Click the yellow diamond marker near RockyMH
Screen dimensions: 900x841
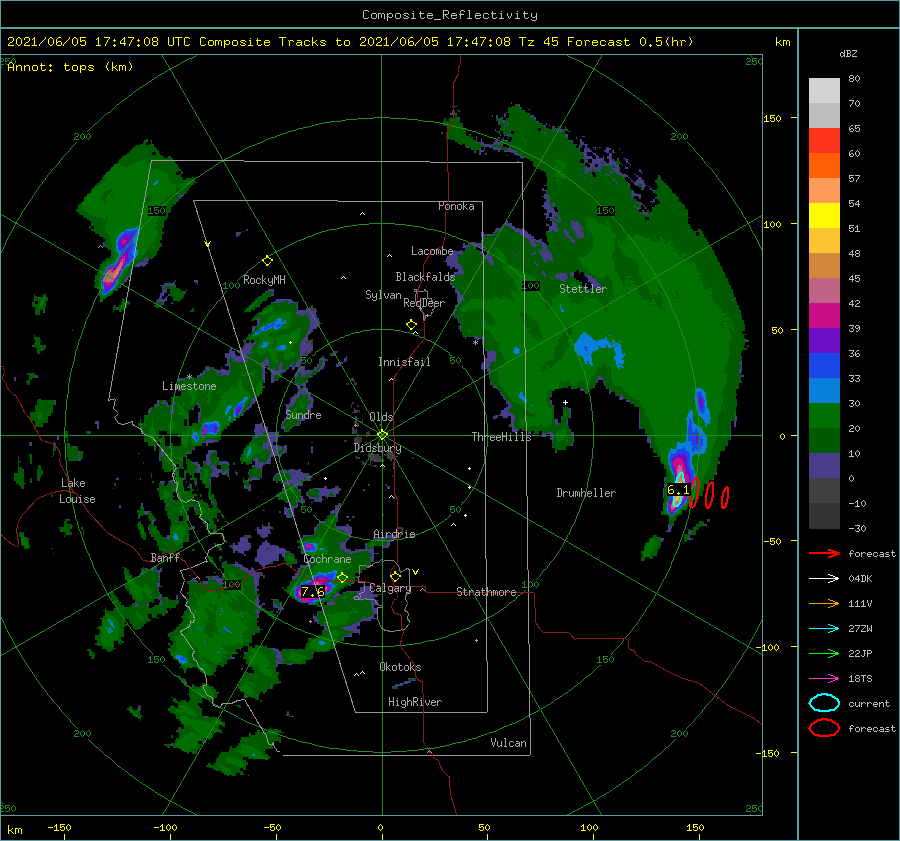(267, 261)
